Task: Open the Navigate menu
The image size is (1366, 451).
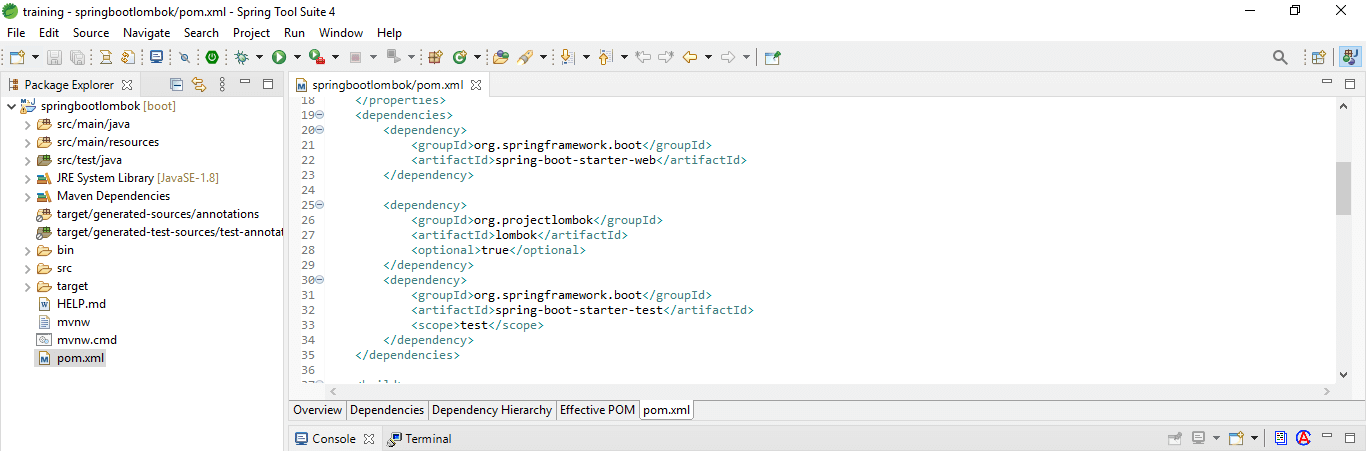Action: 146,33
